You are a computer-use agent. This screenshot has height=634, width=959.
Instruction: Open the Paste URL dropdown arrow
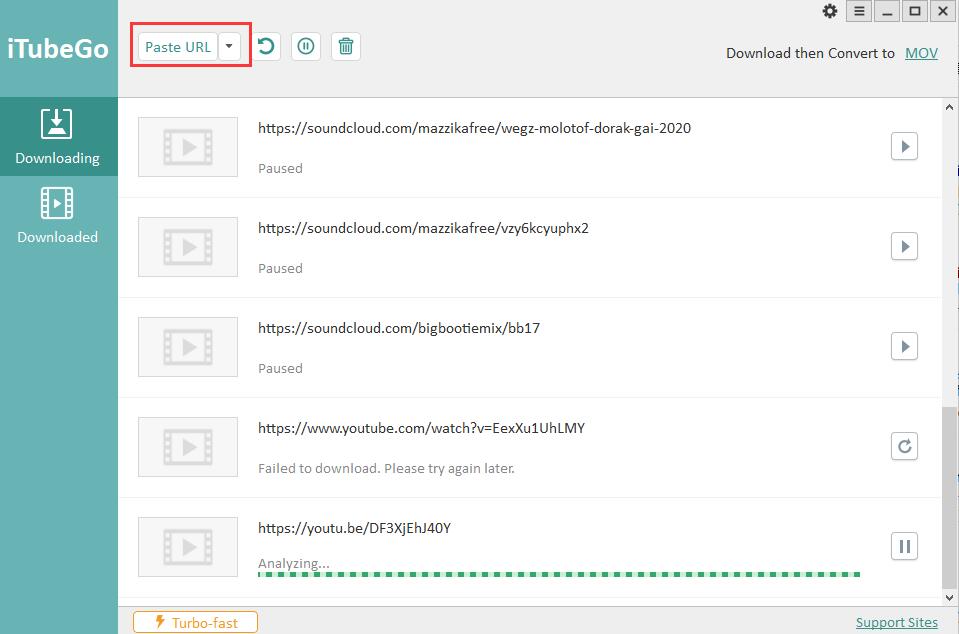pos(229,46)
